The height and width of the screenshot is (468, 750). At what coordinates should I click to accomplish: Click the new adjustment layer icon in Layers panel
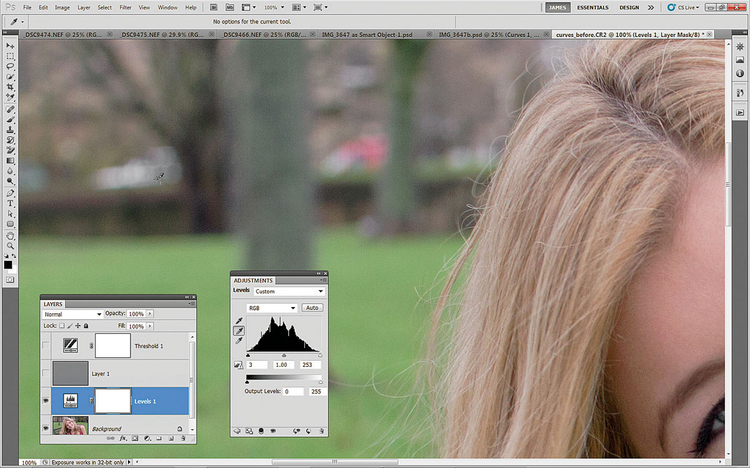point(147,438)
